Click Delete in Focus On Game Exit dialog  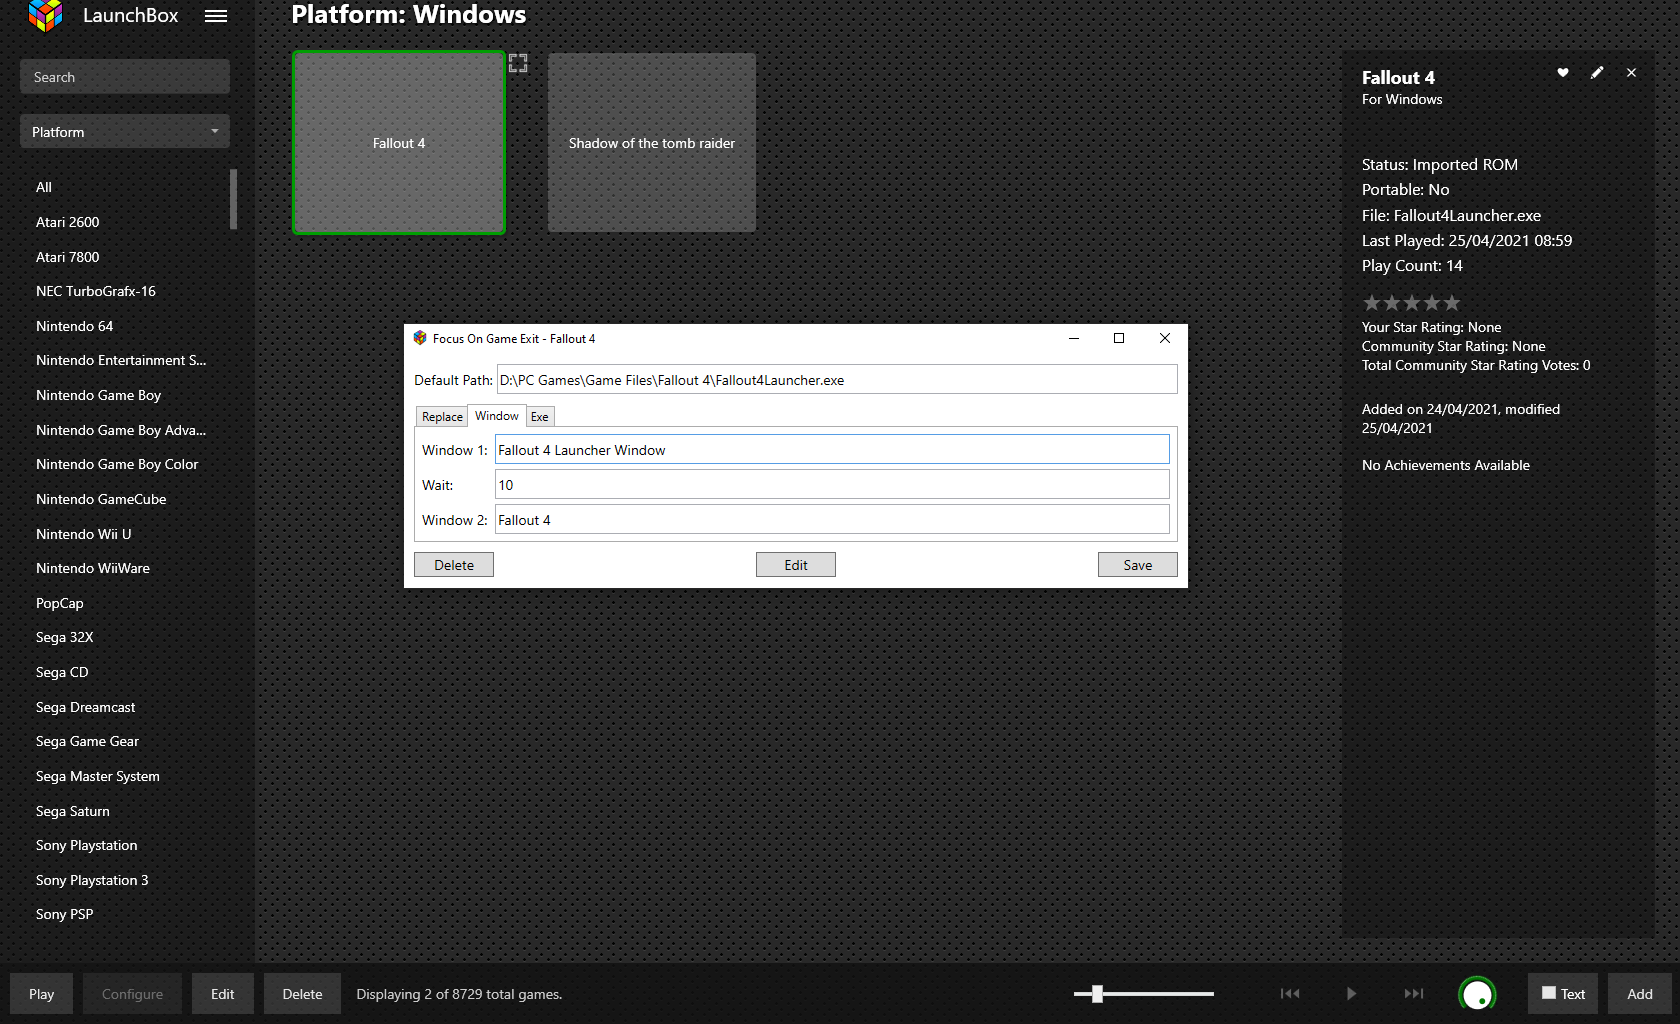coord(454,565)
